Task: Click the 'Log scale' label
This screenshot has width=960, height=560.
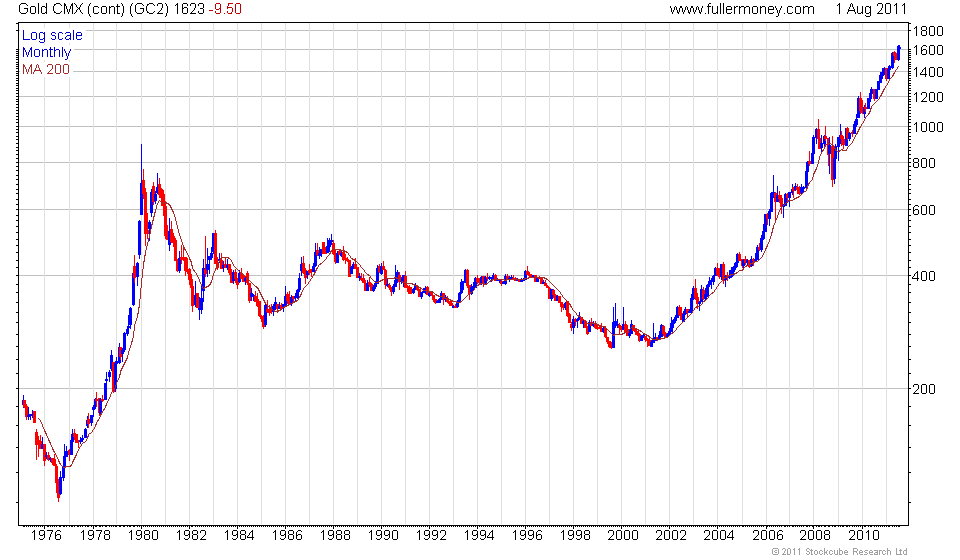Action: click(x=52, y=35)
